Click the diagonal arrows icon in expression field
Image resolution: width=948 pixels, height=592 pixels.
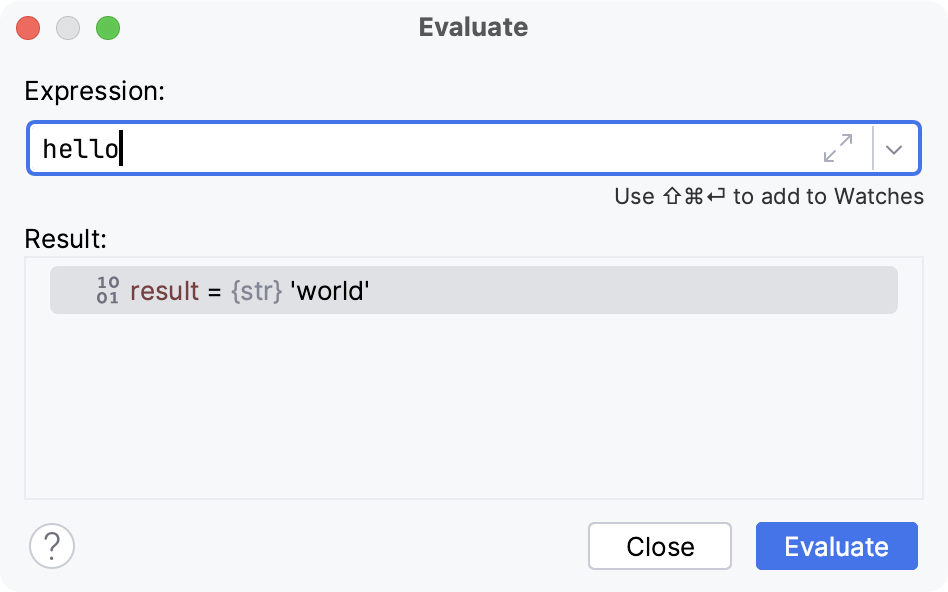(838, 148)
